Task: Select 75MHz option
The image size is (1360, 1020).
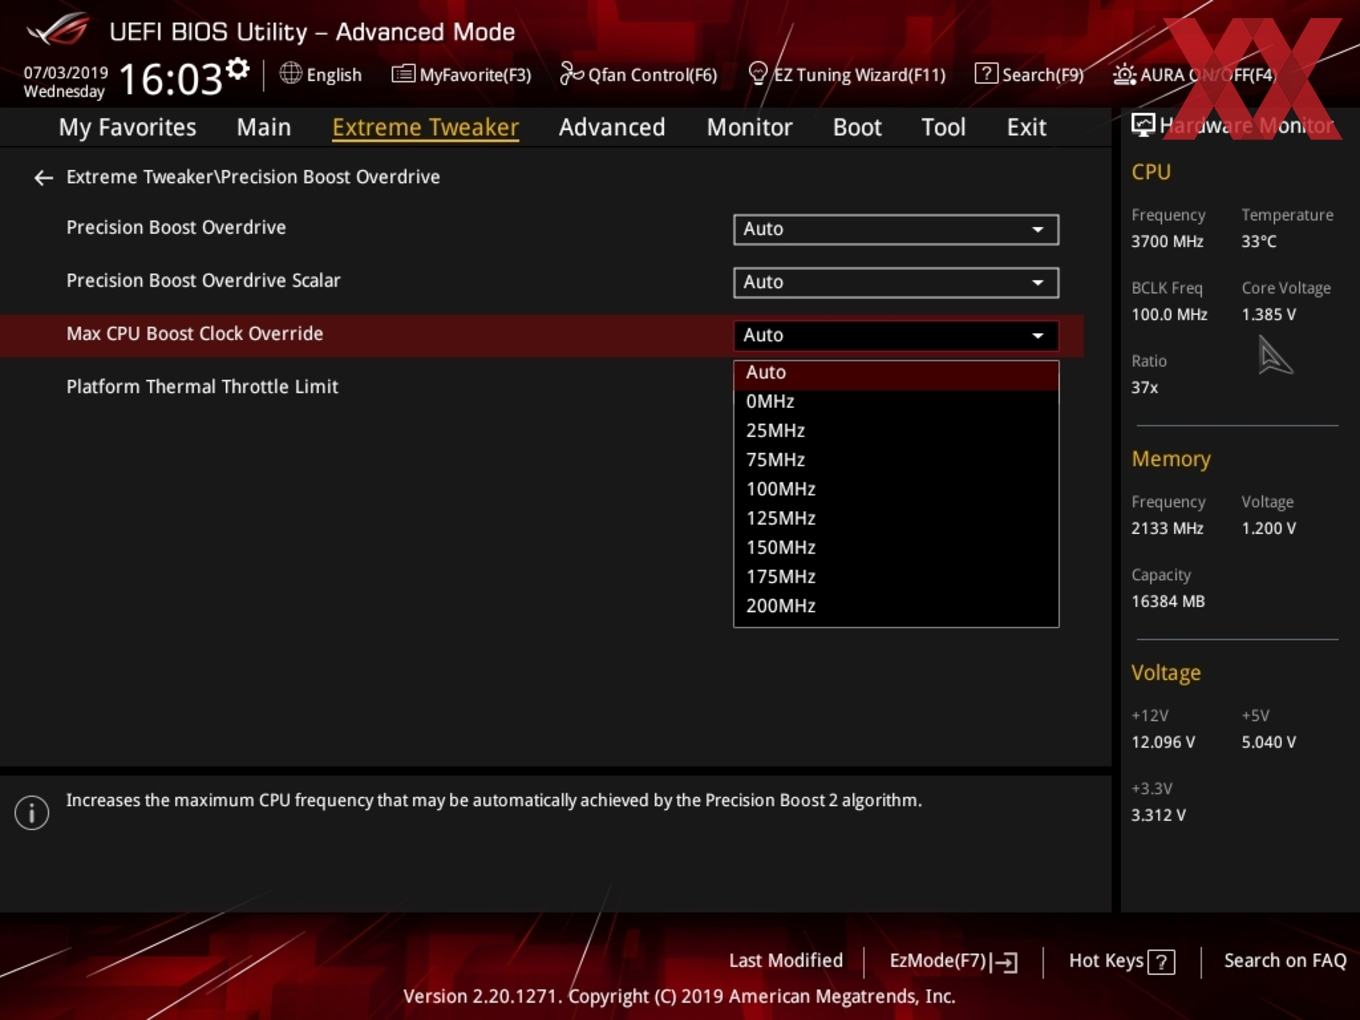Action: pos(896,460)
